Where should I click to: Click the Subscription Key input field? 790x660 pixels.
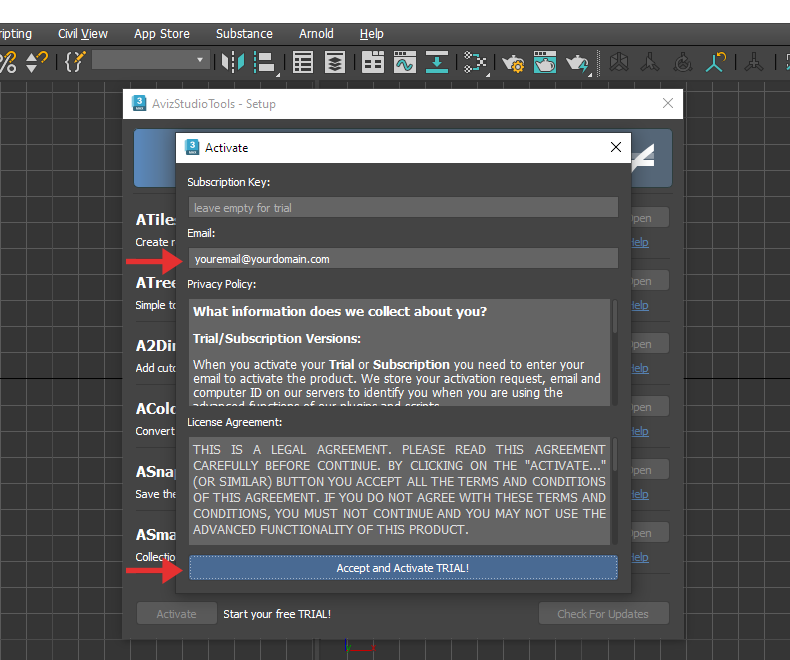[403, 208]
